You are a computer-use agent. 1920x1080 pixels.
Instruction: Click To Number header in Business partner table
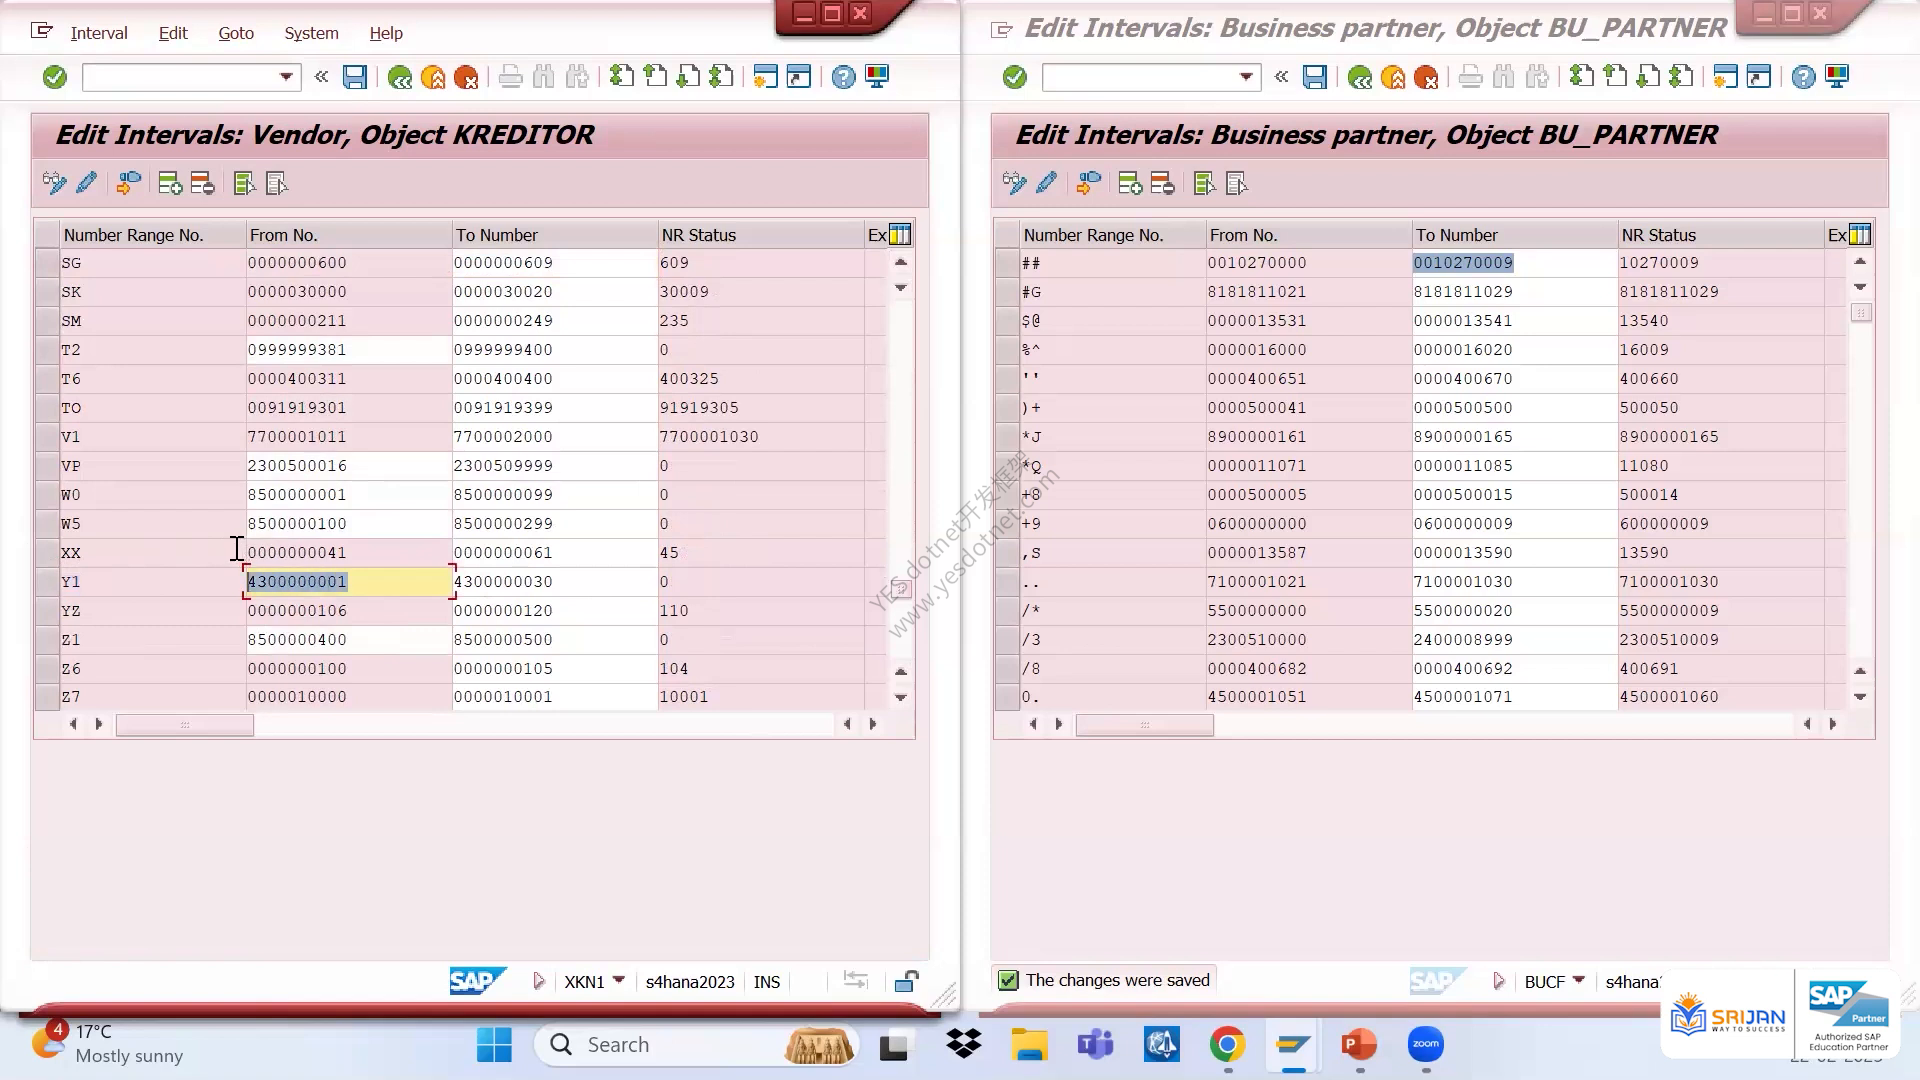[x=1514, y=235]
